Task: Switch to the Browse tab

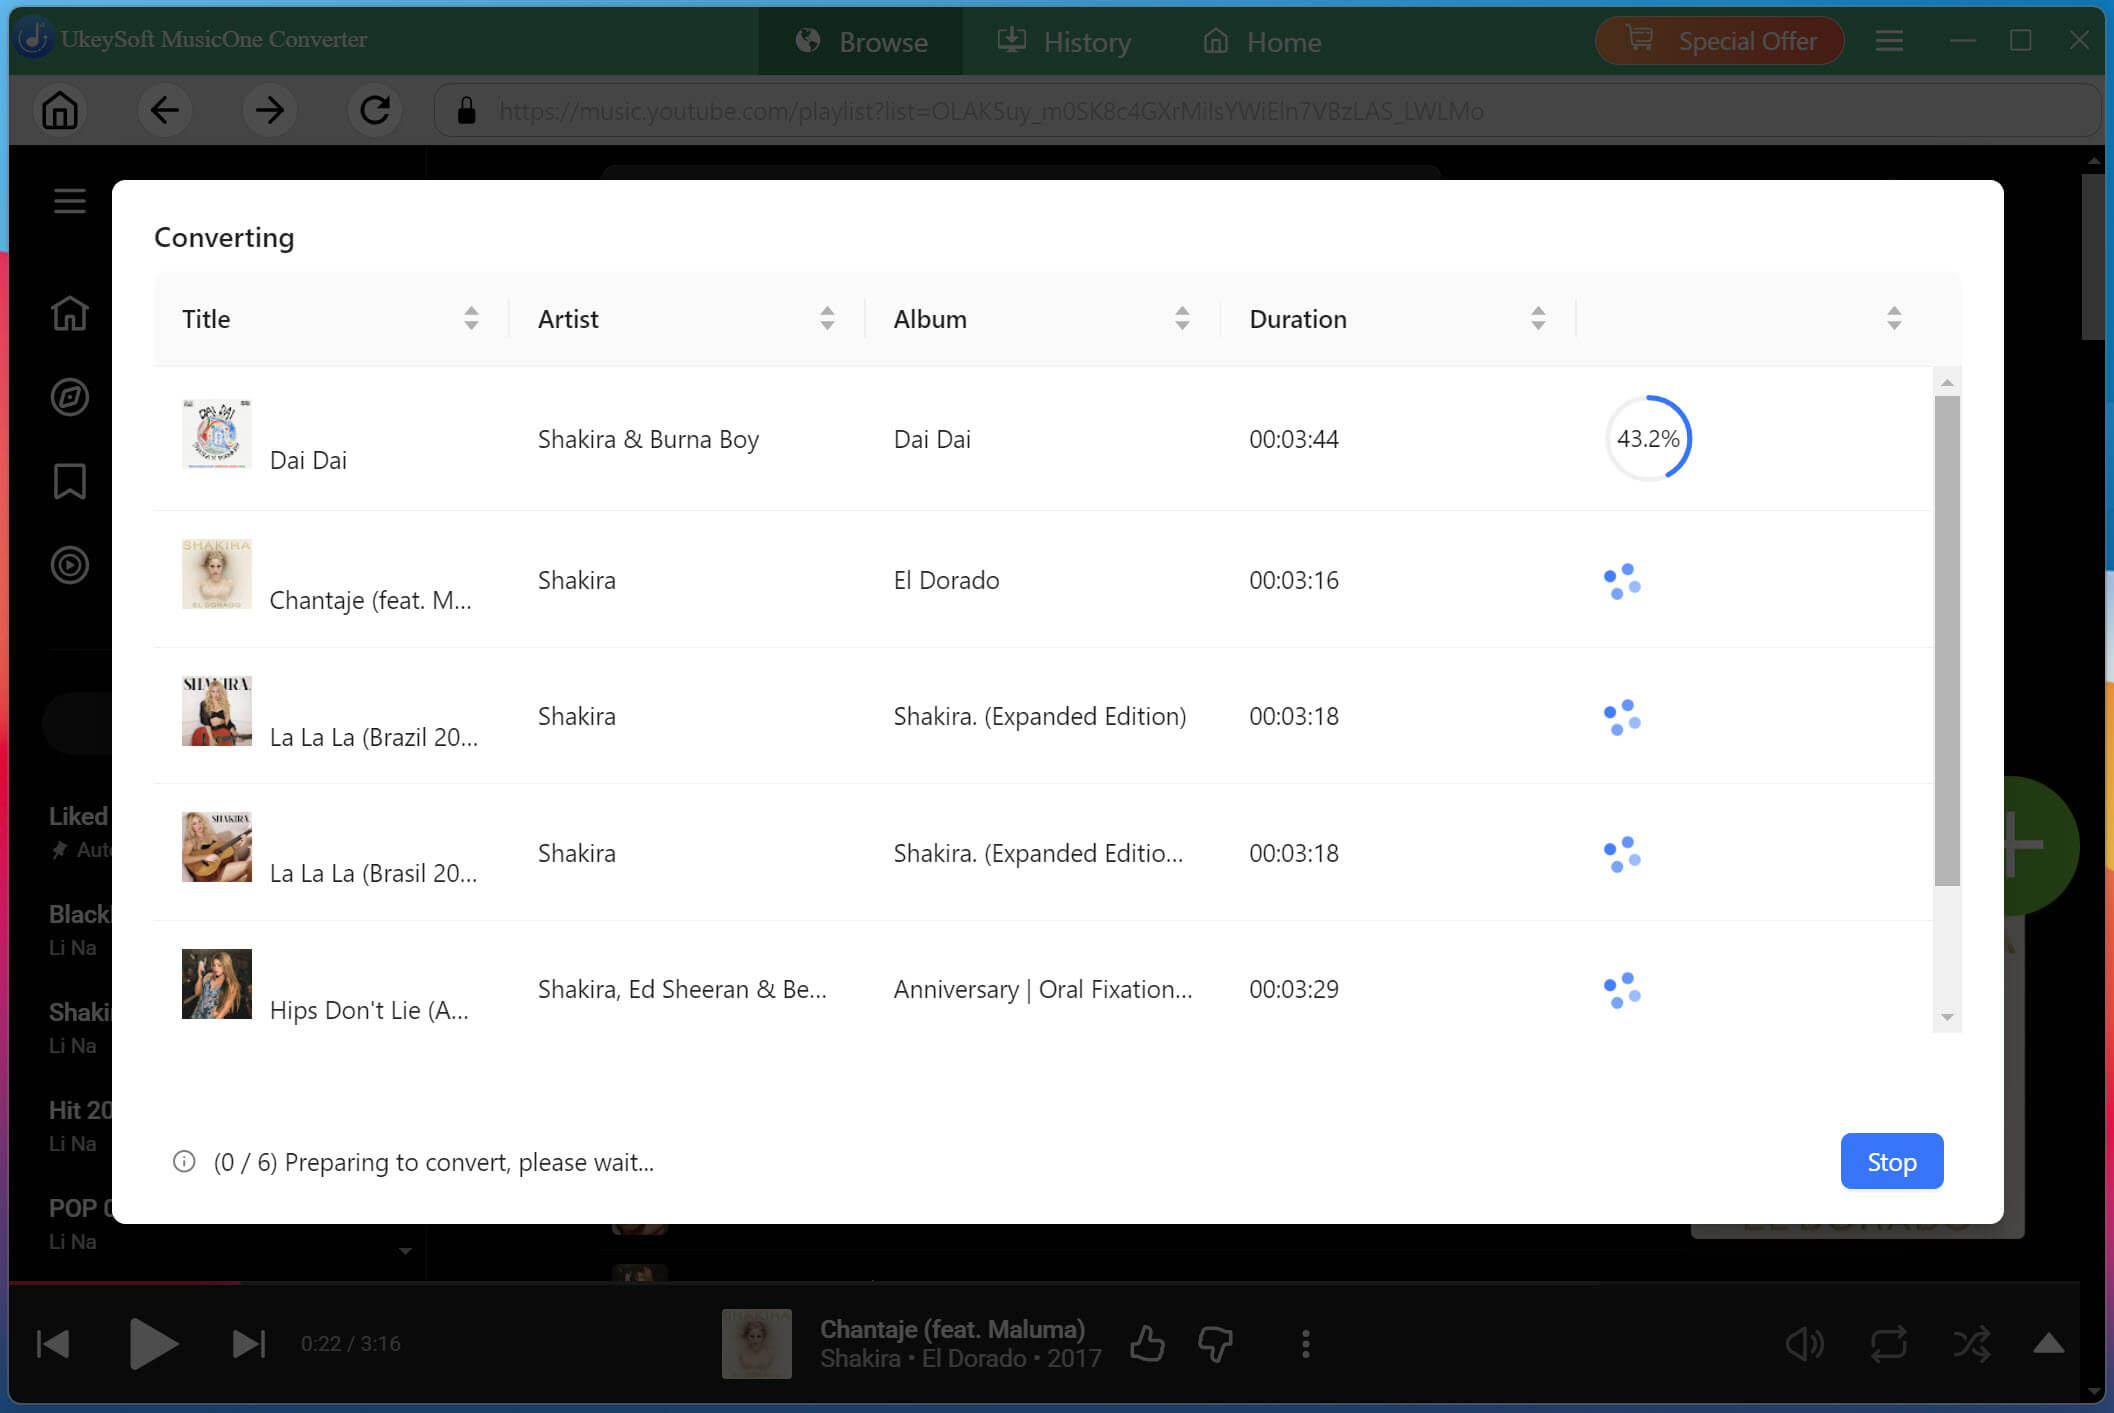Action: coord(861,41)
